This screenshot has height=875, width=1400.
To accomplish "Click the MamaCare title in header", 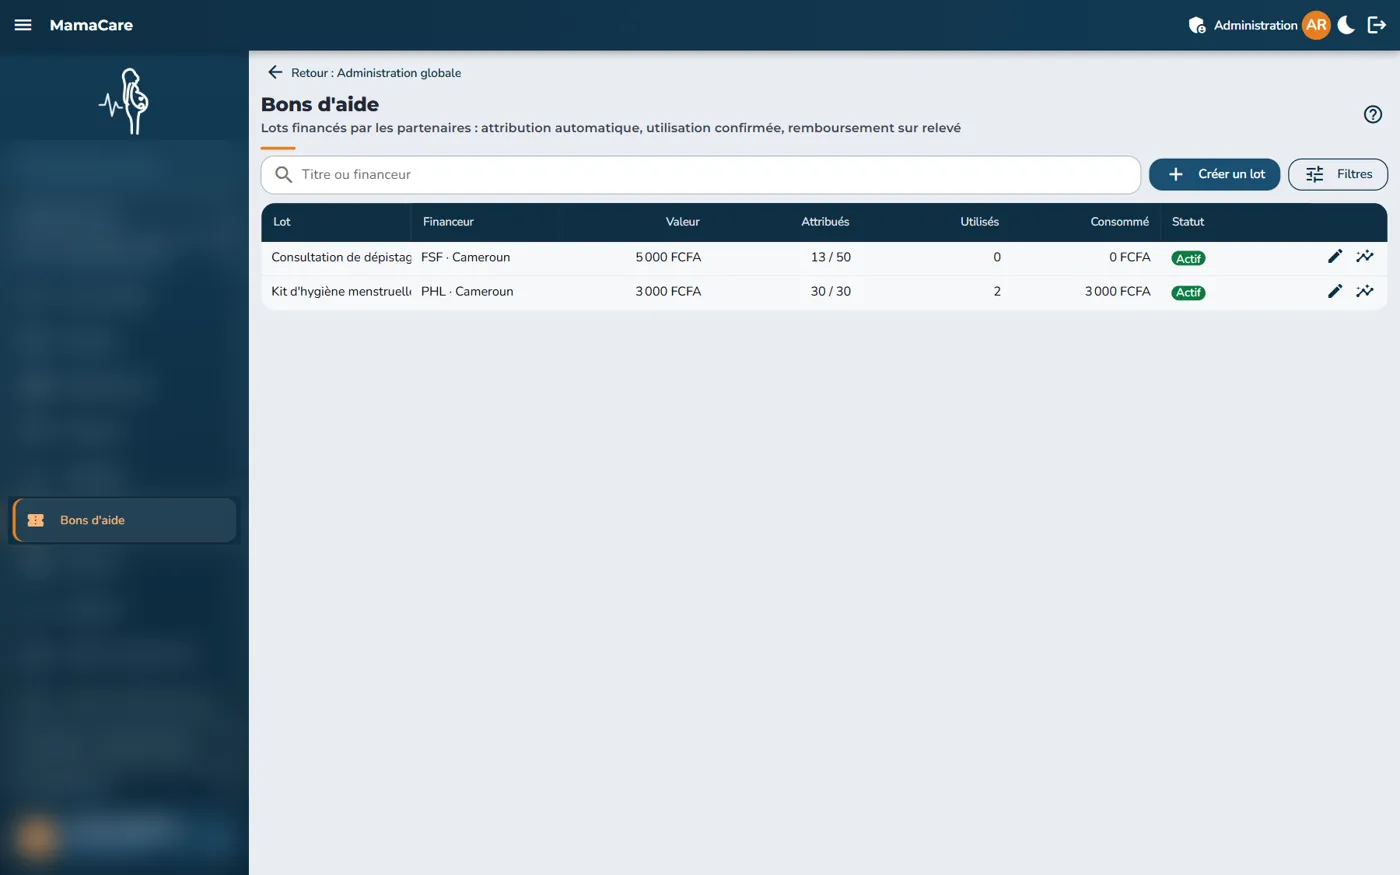I will pos(91,25).
